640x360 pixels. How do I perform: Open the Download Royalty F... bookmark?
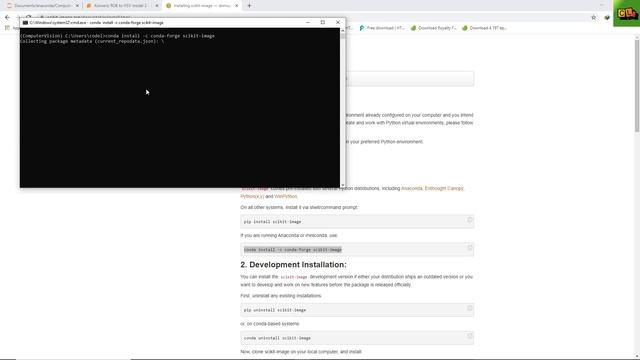[x=433, y=28]
